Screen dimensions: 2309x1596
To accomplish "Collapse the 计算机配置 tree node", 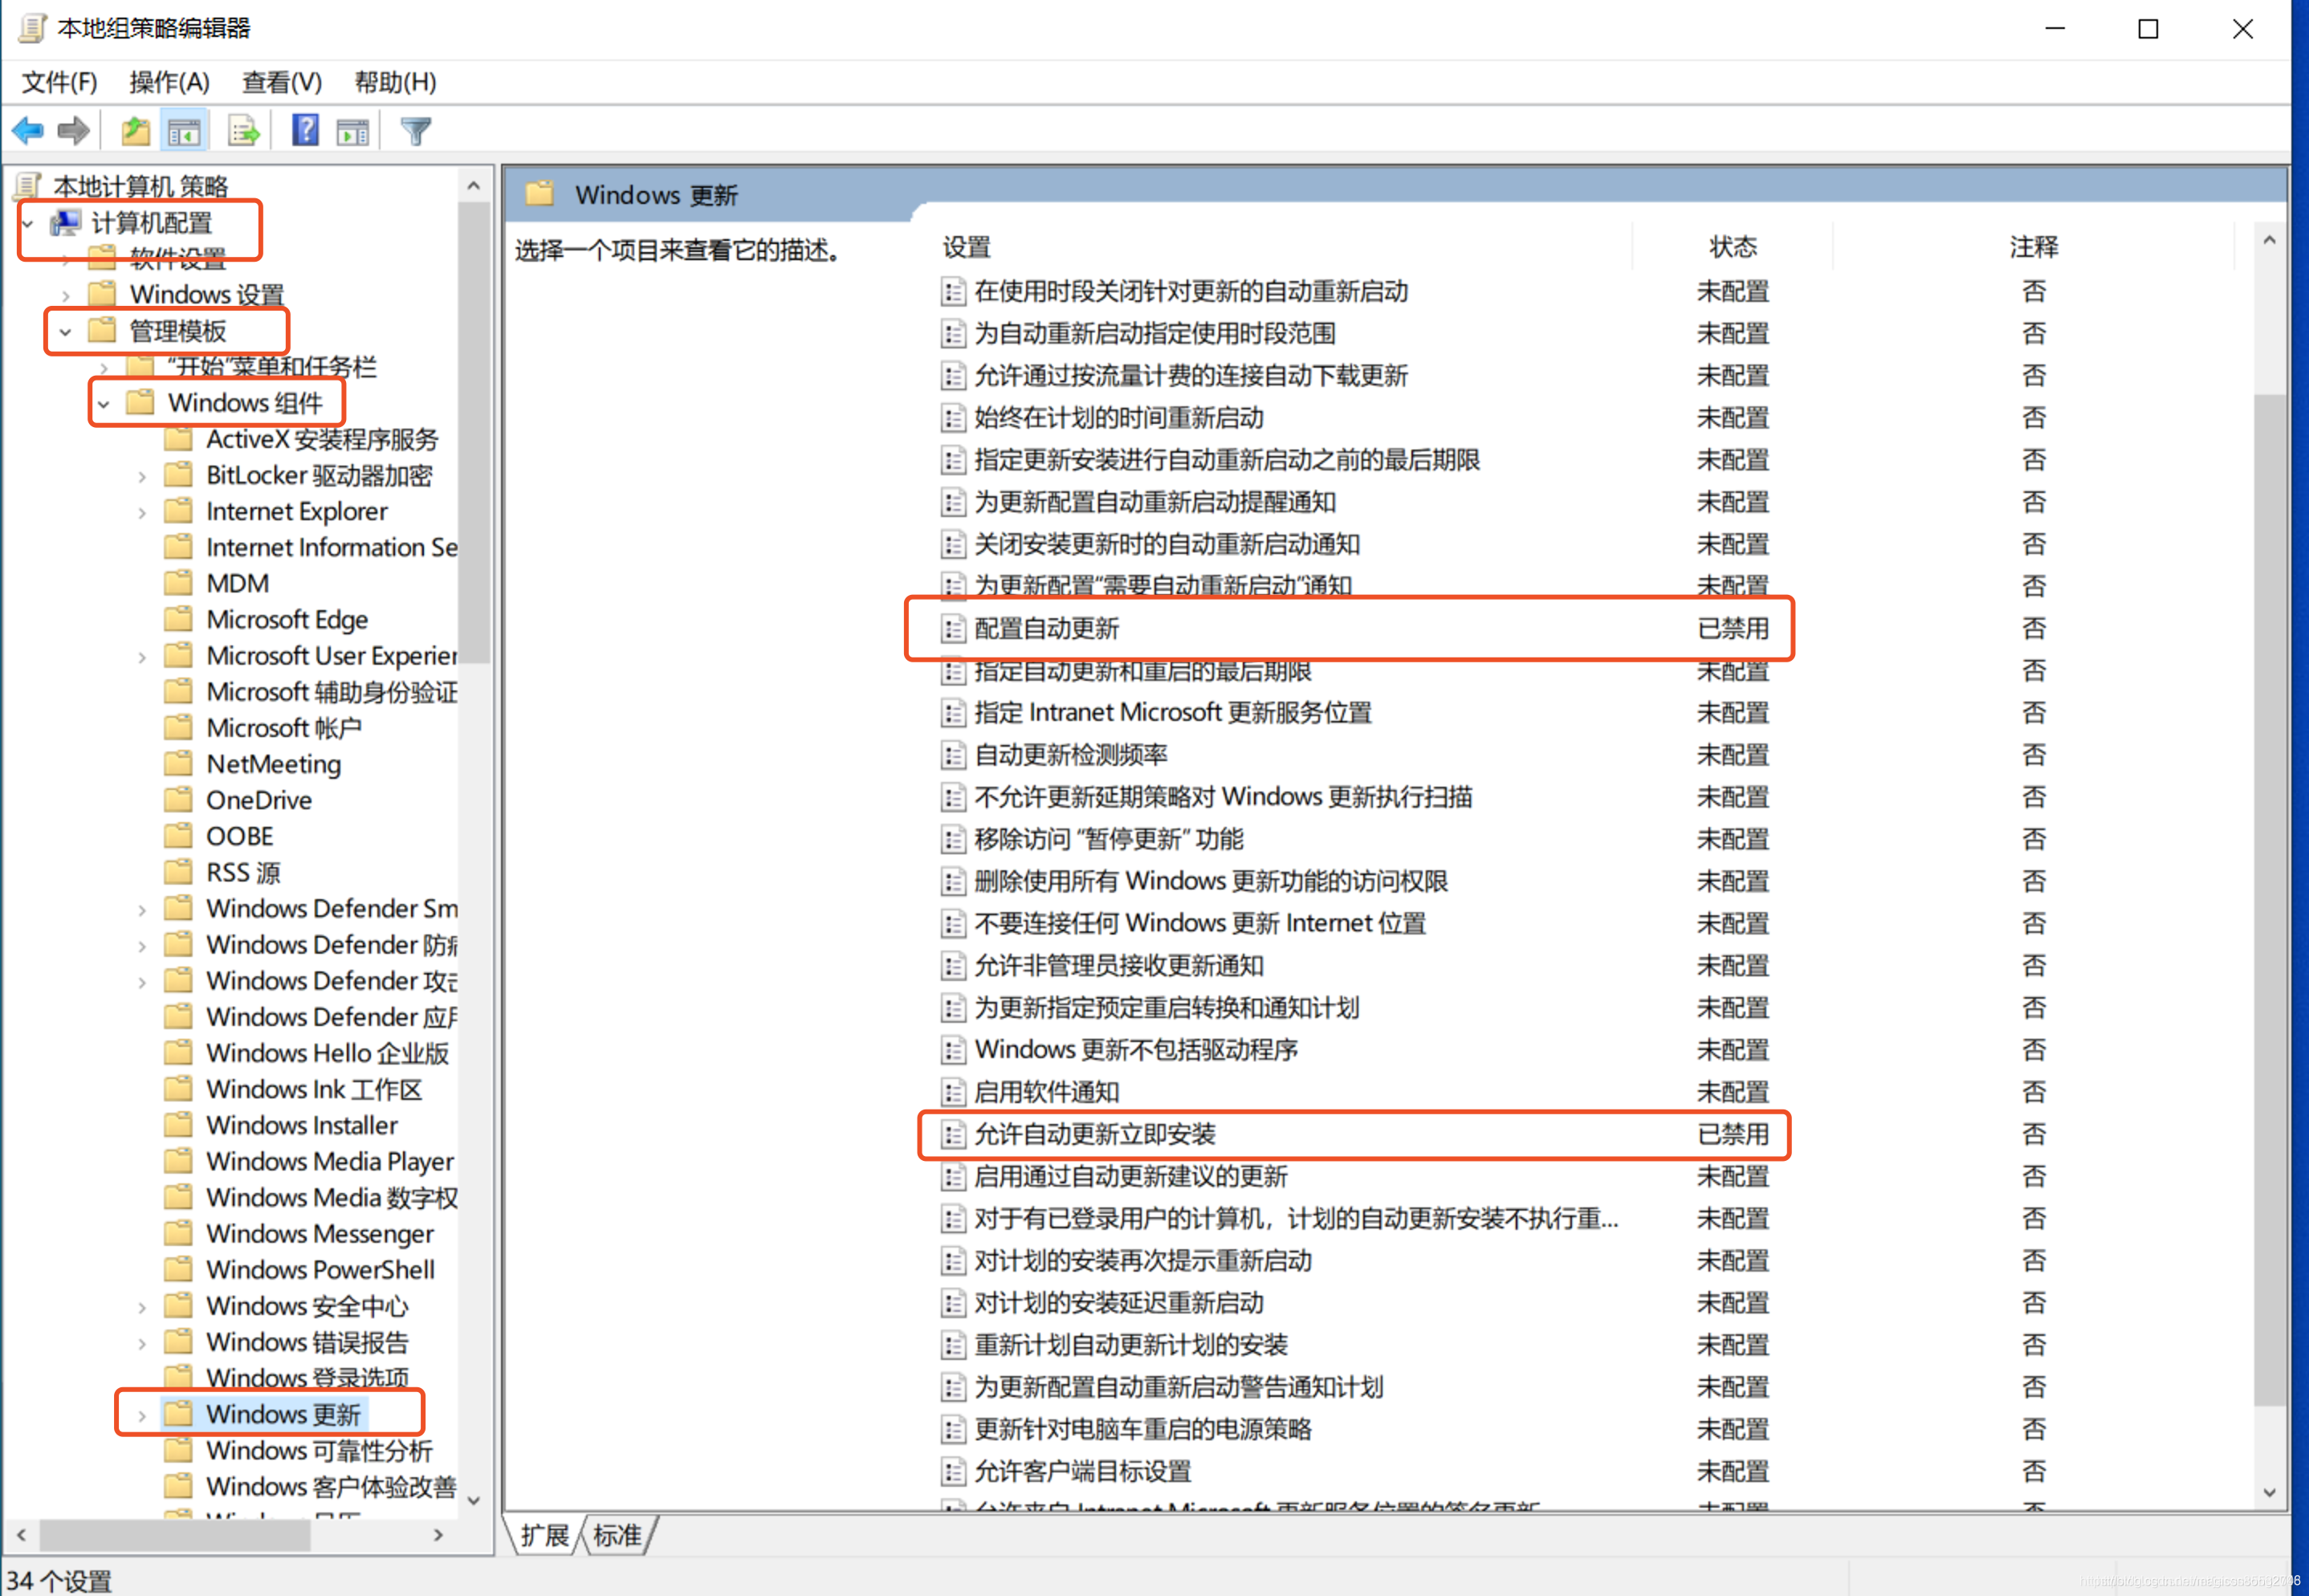I will (x=28, y=223).
